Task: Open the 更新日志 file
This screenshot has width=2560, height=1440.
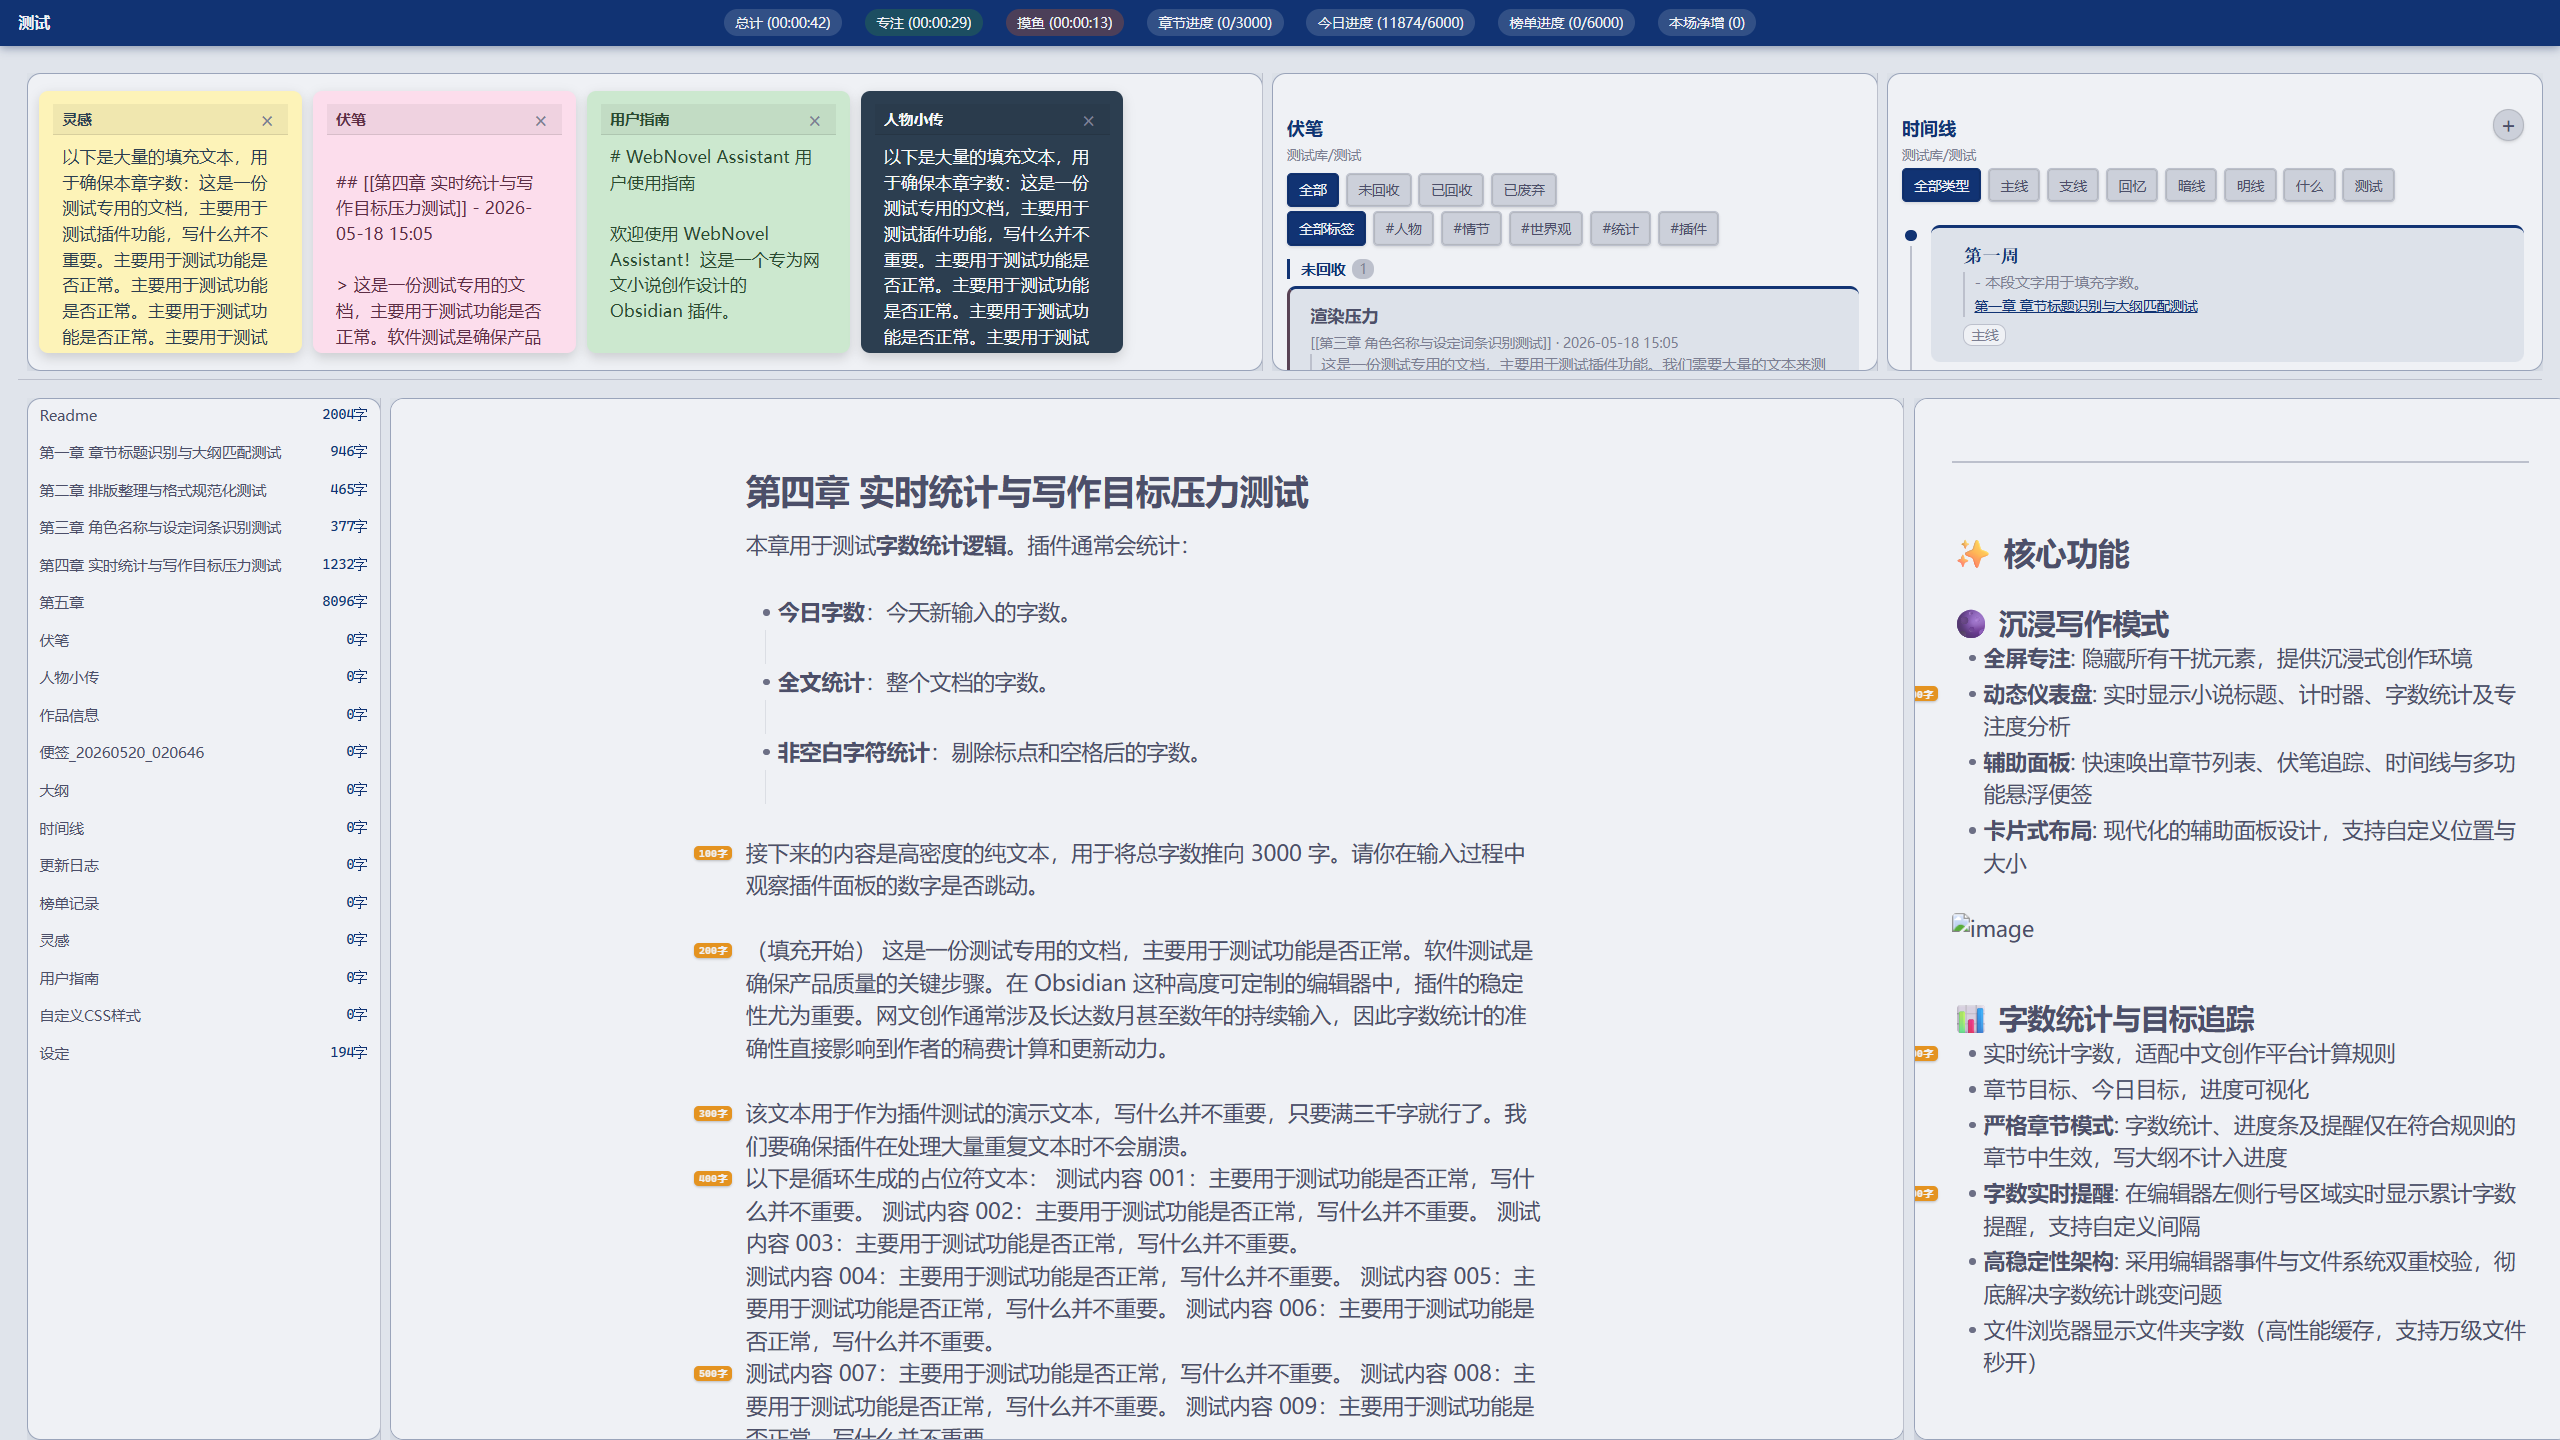Action: point(203,865)
